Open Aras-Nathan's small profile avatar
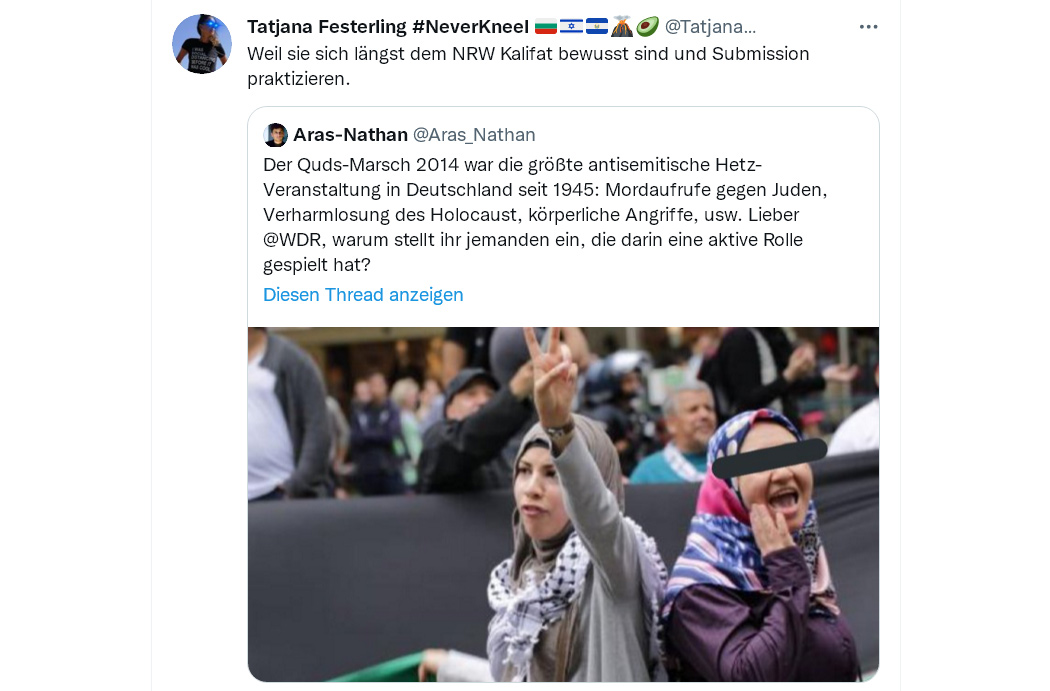 275,135
